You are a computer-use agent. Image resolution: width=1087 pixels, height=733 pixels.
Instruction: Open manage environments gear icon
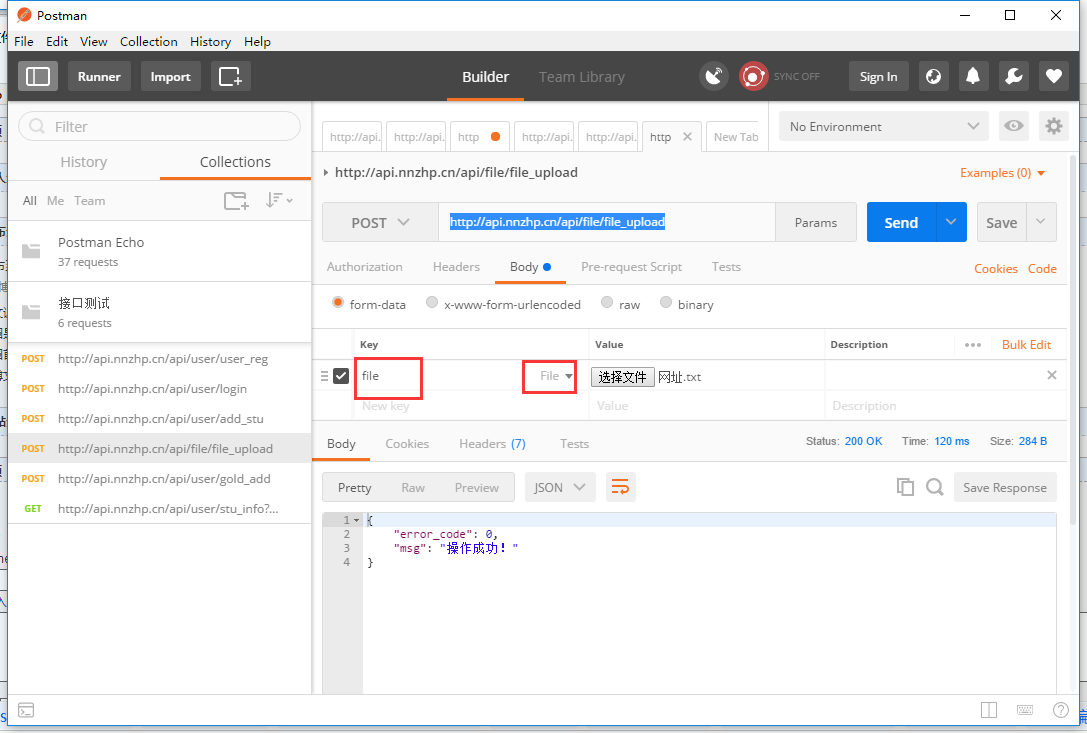click(1054, 126)
